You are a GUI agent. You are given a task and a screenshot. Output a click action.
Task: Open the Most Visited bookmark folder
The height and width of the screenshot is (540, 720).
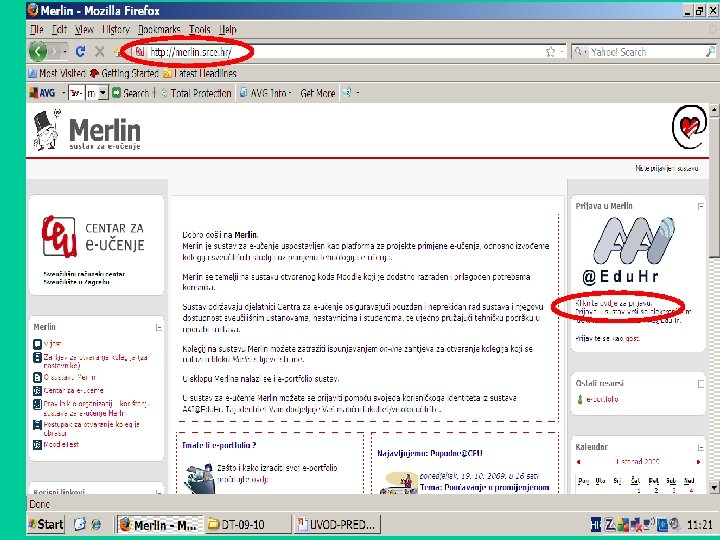57,73
